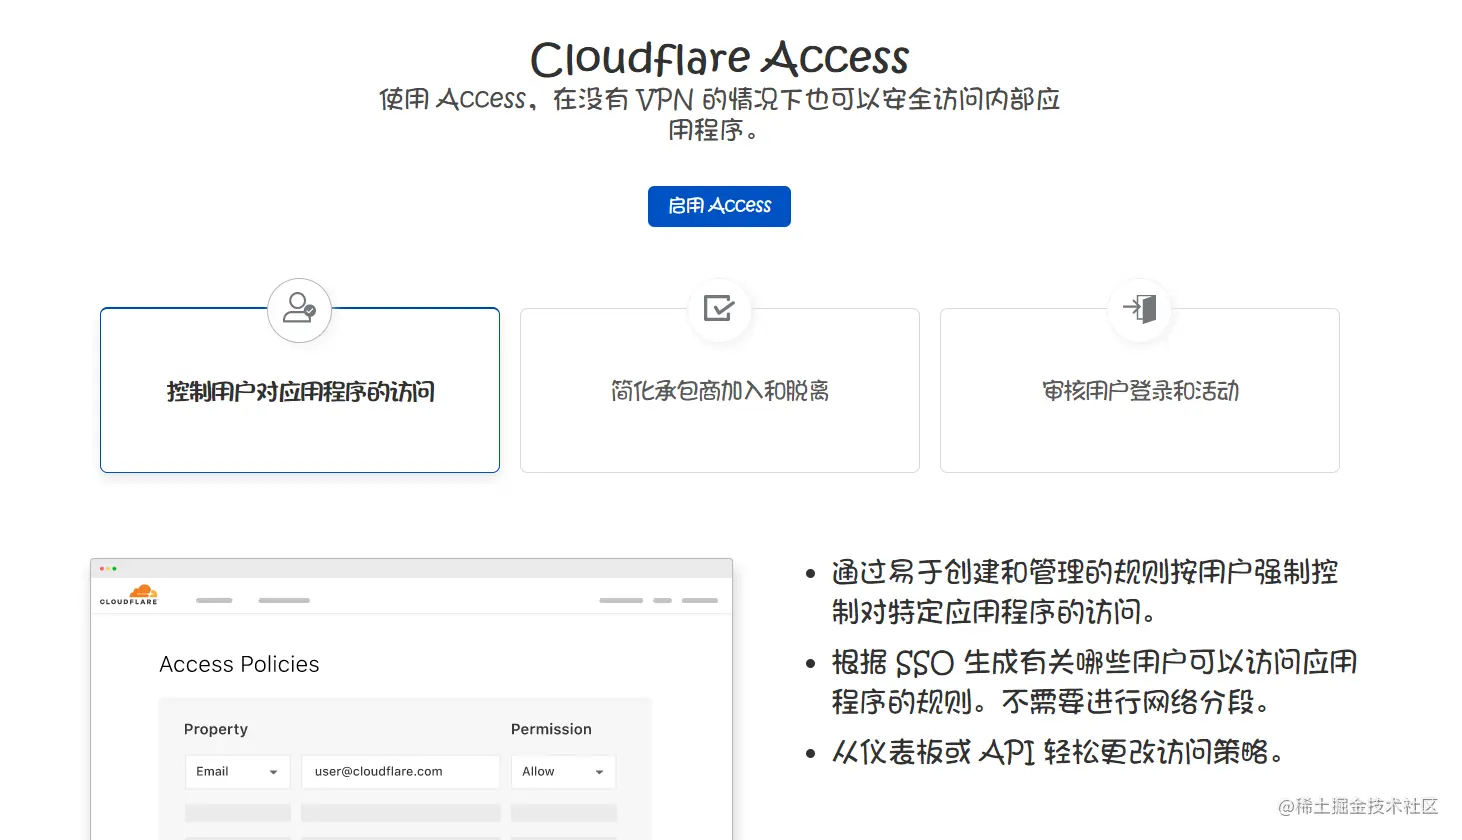Click the door login icon

(x=1140, y=308)
